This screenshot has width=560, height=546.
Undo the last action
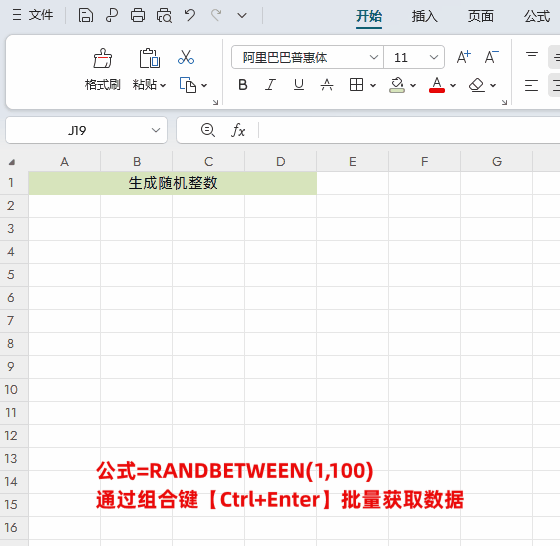190,15
